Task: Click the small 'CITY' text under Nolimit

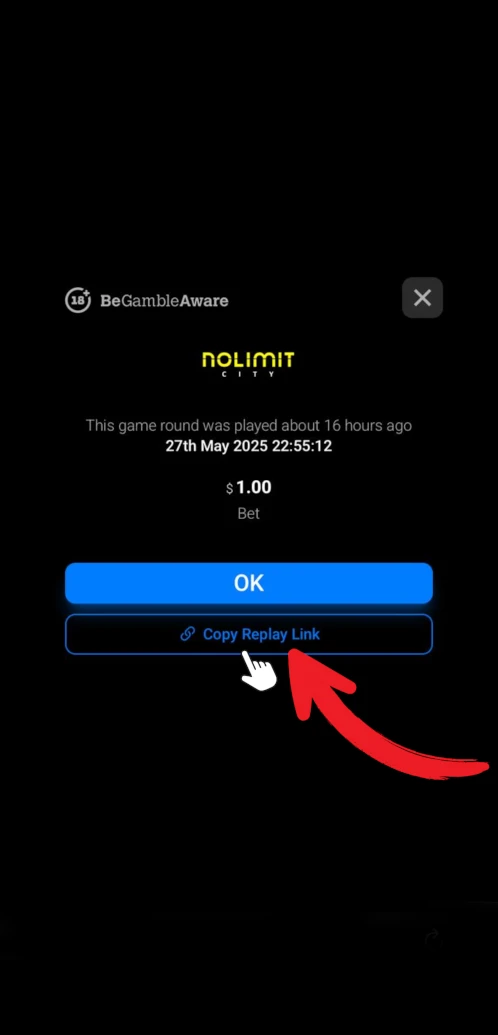Action: tap(248, 374)
